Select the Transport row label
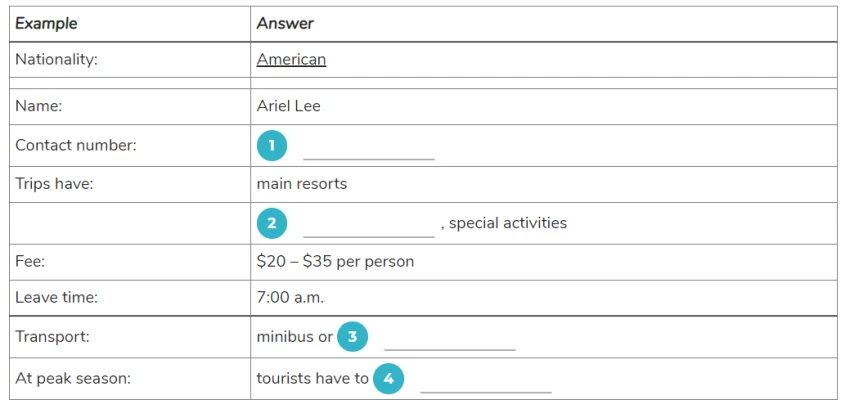850x409 pixels. [52, 336]
